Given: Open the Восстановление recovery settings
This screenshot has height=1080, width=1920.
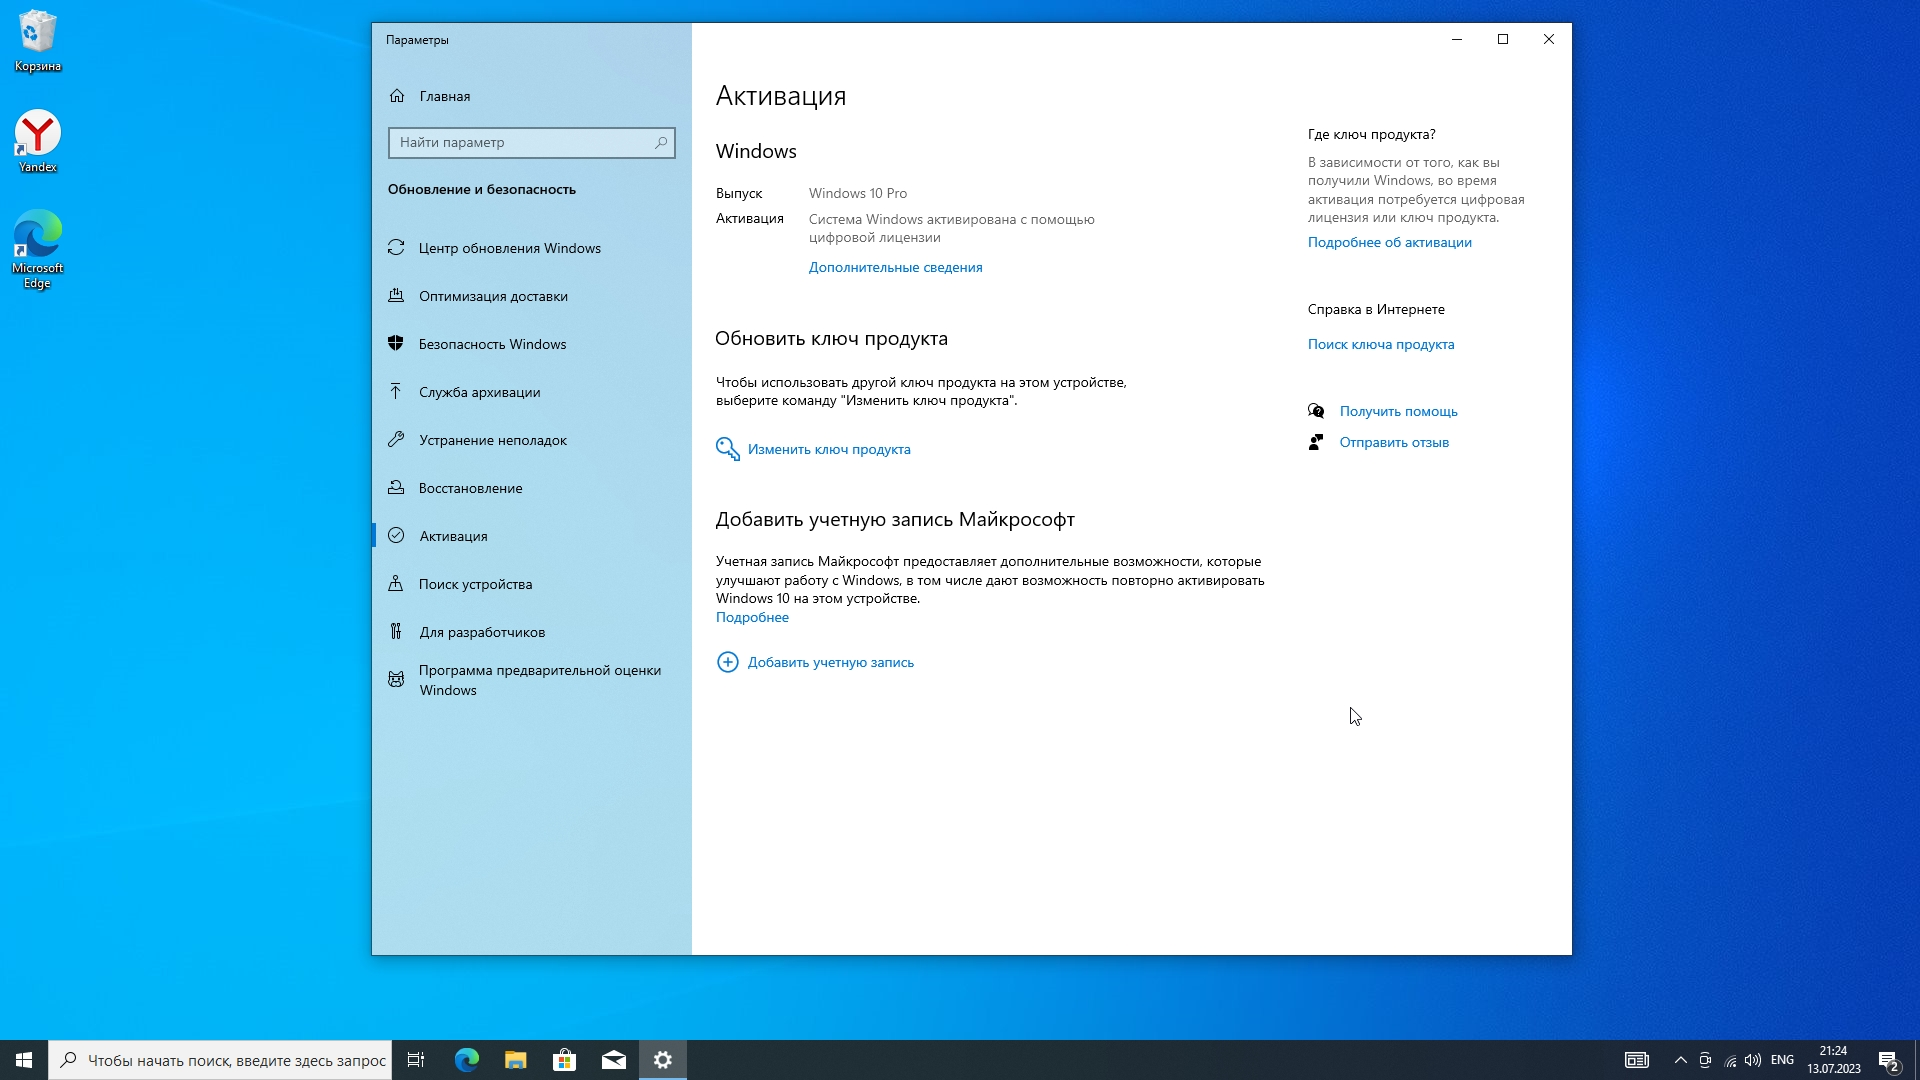Looking at the screenshot, I should tap(470, 488).
